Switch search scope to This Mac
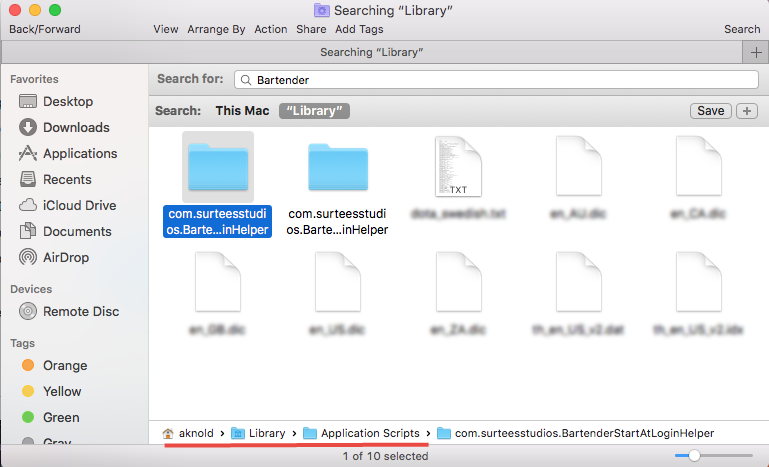This screenshot has width=769, height=467. (x=242, y=111)
